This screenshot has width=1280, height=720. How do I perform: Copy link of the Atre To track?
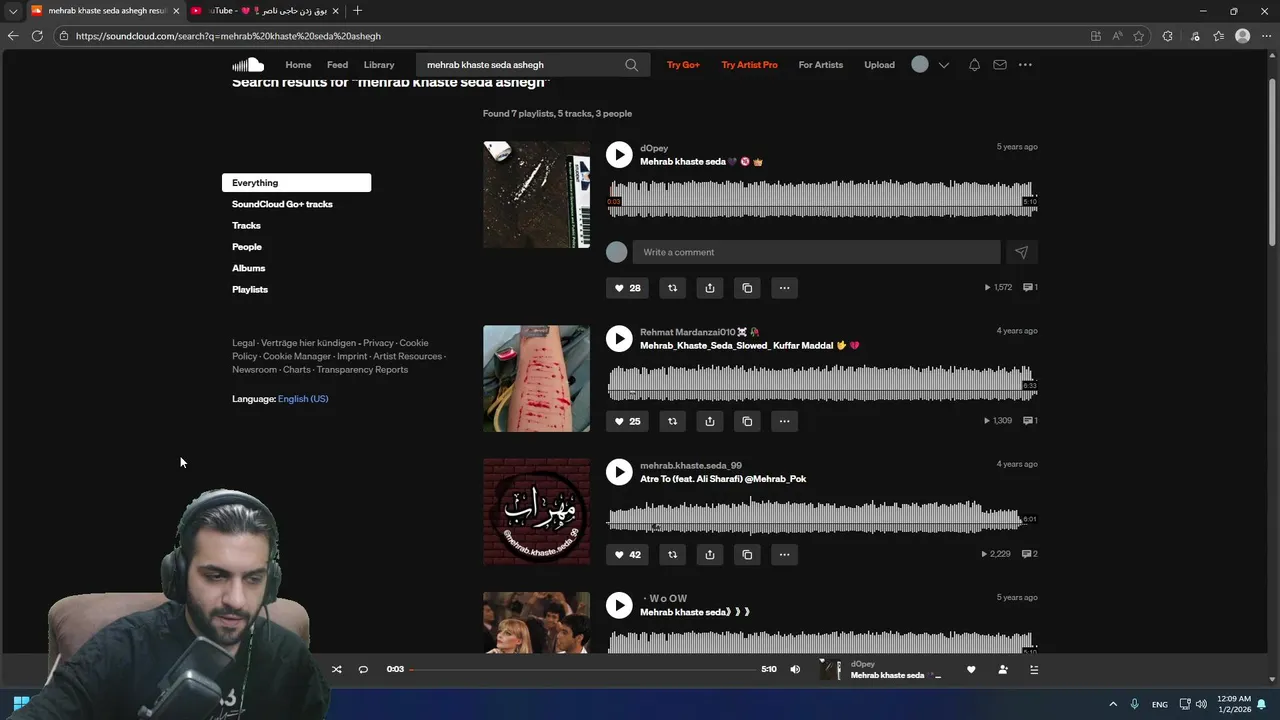coord(747,554)
